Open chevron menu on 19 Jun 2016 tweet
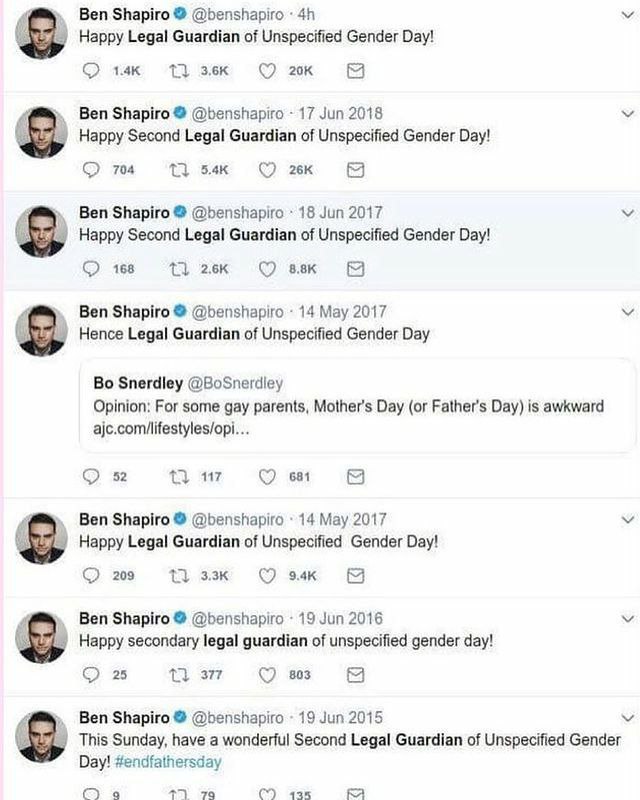Image resolution: width=640 pixels, height=800 pixels. [628, 619]
